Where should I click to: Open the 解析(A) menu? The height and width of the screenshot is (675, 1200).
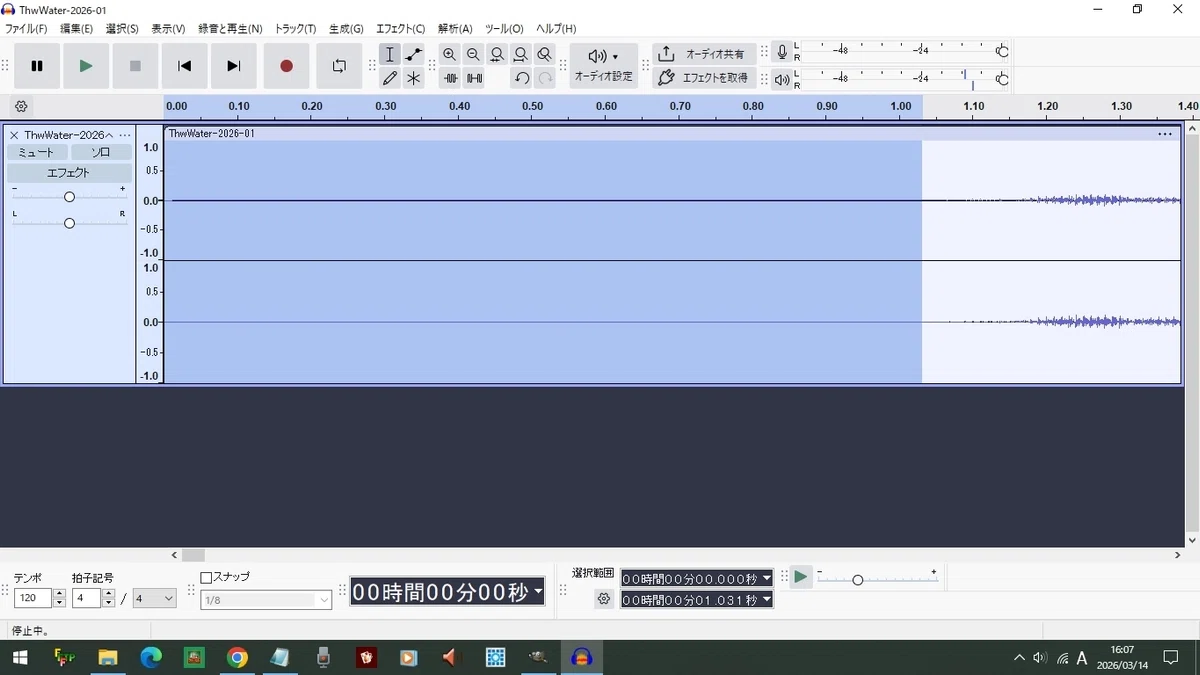click(x=455, y=29)
